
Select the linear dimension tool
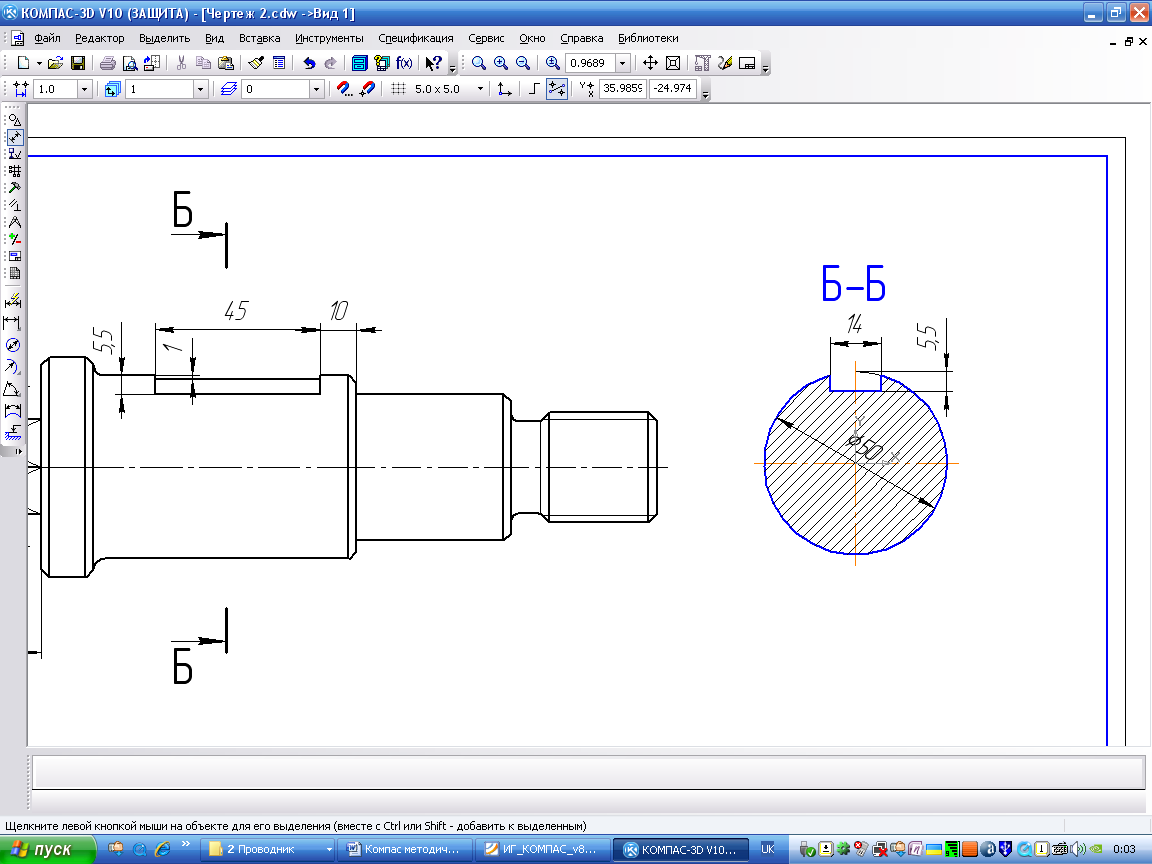coord(12,323)
